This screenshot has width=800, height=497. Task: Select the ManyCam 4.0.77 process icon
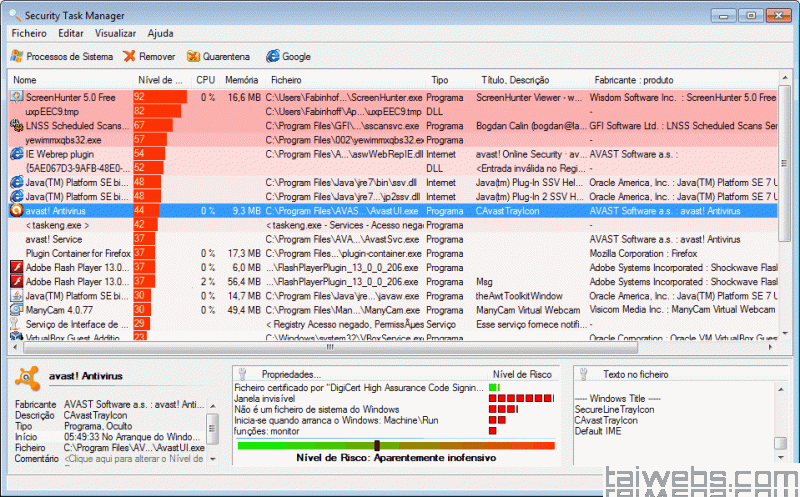click(17, 310)
